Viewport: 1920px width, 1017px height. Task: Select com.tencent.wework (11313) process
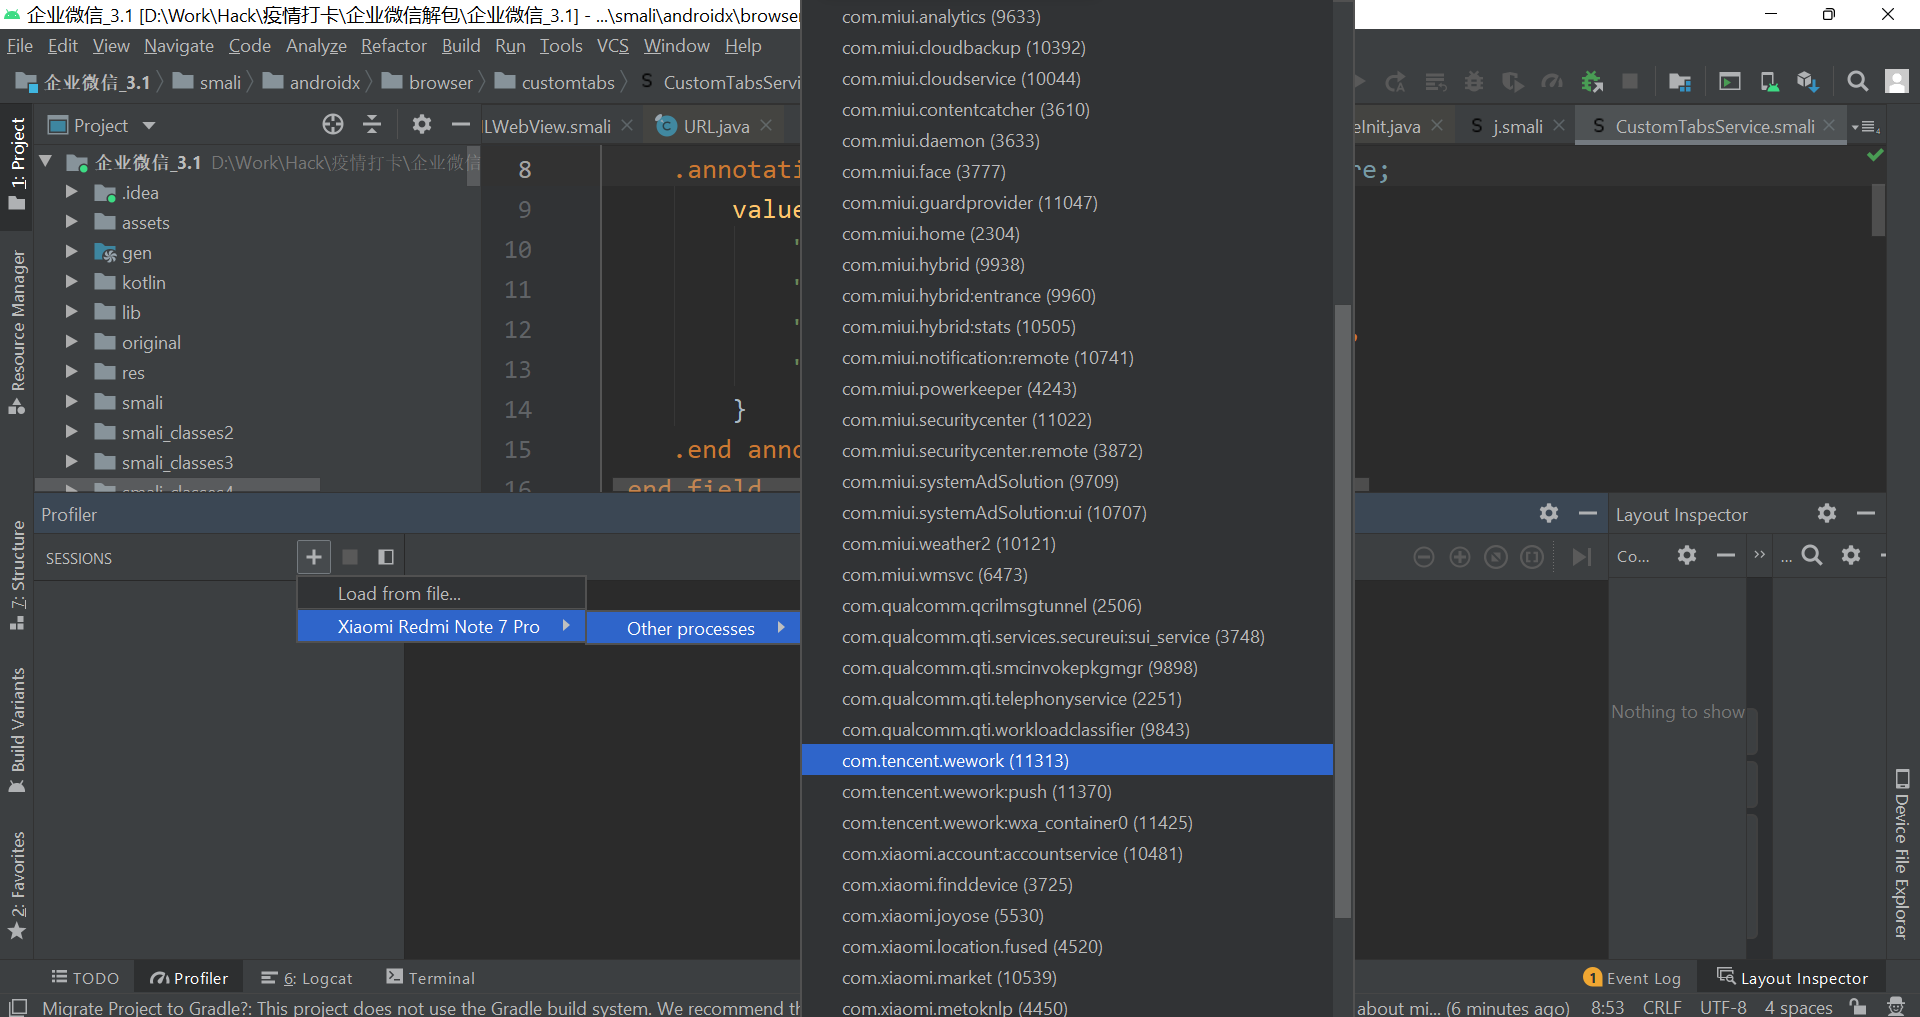tap(1067, 760)
